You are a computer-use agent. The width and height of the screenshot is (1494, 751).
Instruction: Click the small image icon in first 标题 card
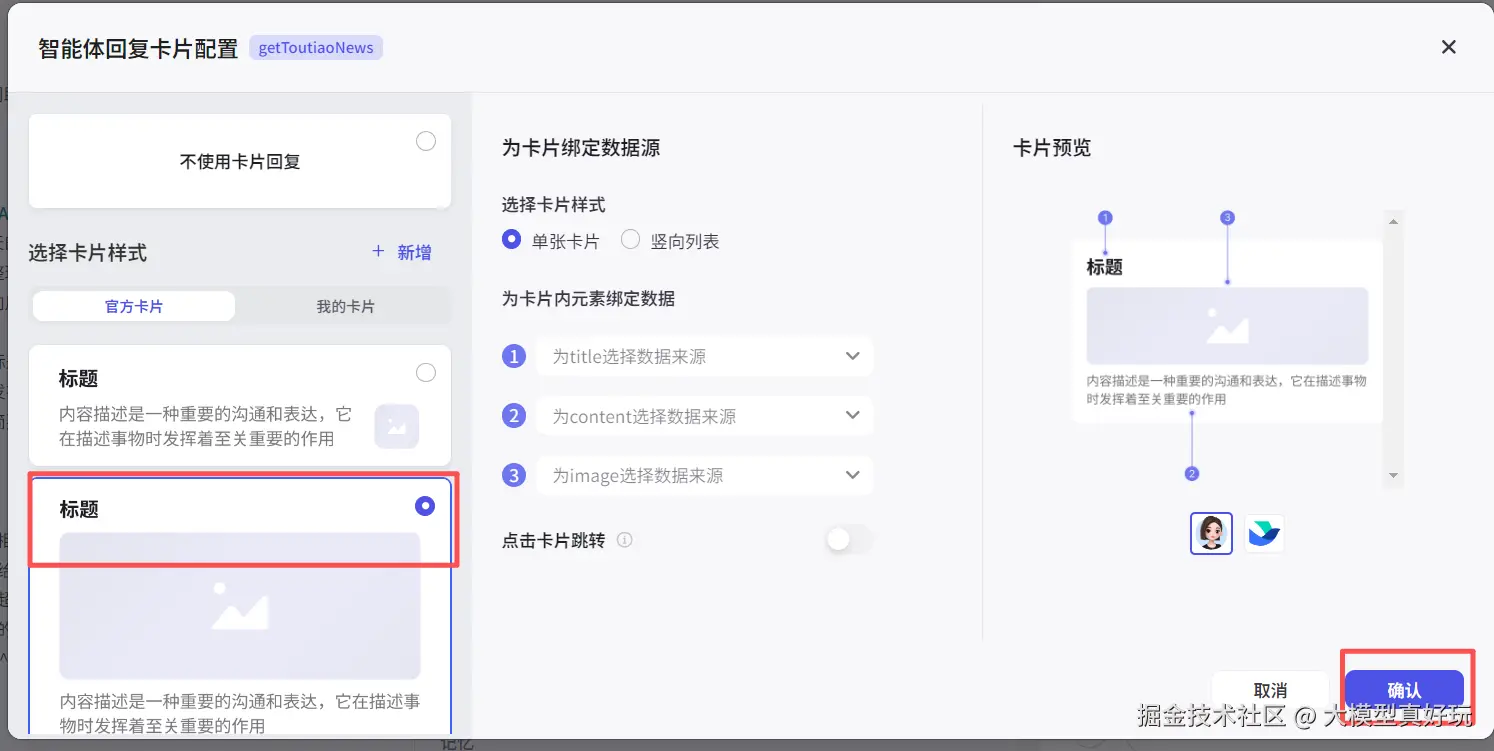pos(397,427)
